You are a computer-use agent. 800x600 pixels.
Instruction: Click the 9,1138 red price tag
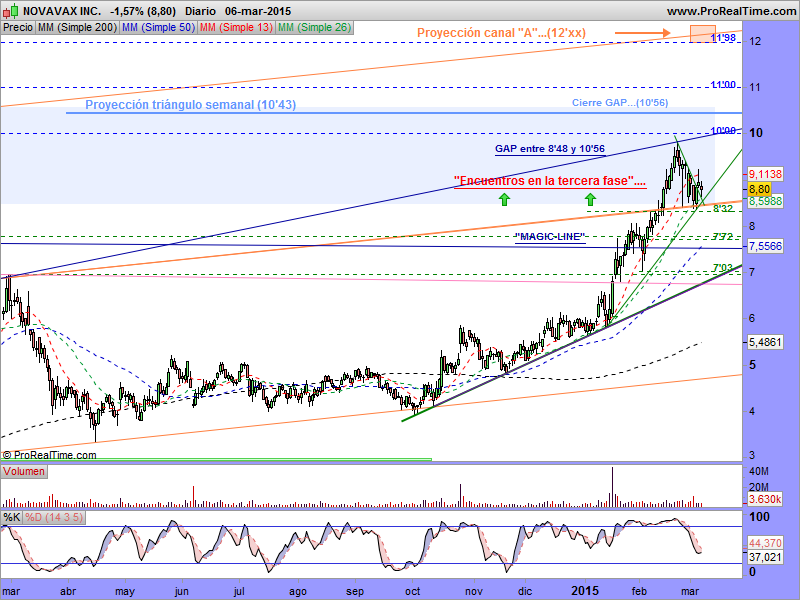(765, 174)
